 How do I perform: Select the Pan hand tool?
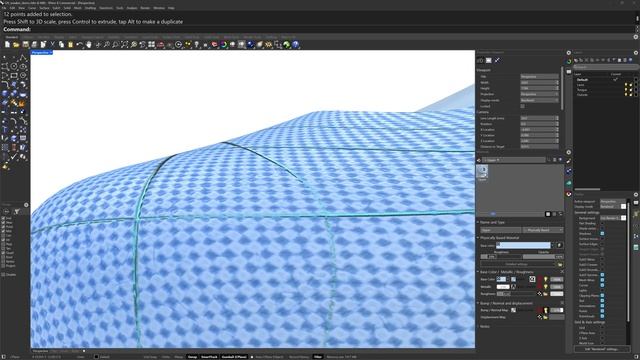[x=89, y=44]
